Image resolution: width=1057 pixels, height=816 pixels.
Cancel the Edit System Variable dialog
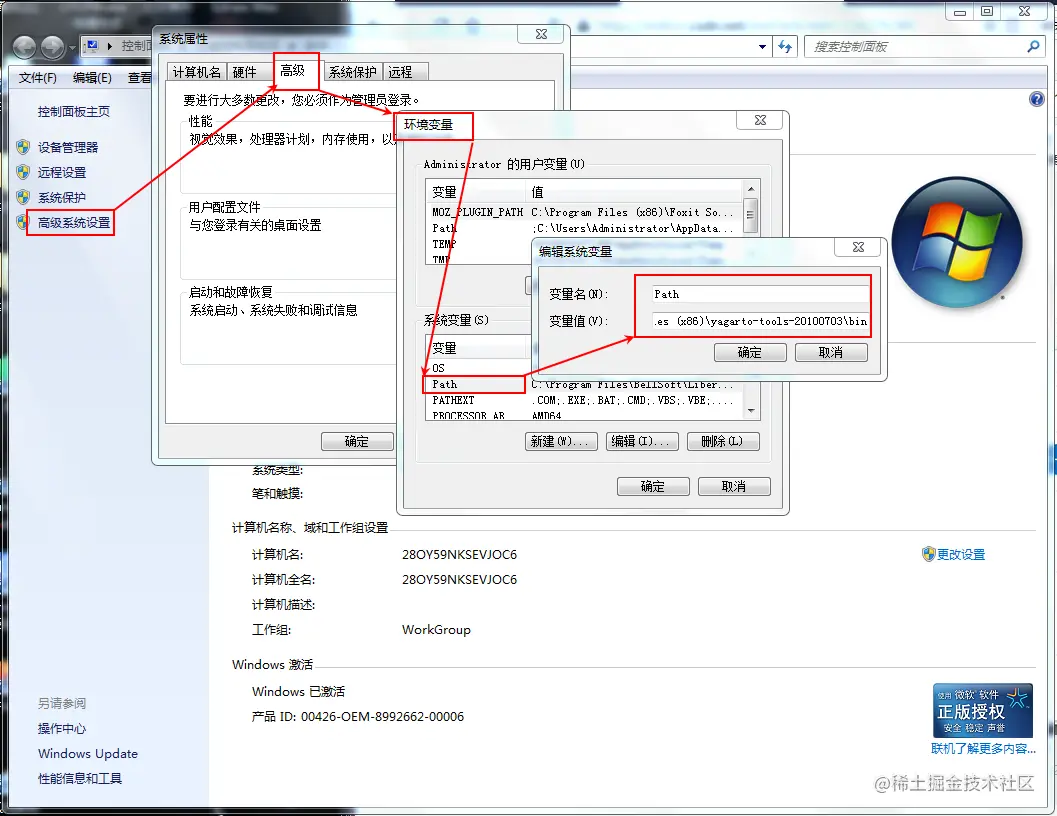coord(831,352)
